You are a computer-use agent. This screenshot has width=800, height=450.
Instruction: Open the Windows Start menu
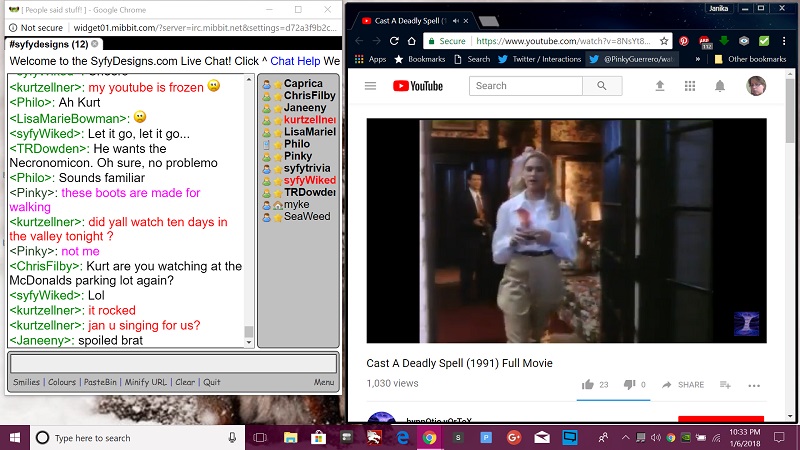[x=15, y=438]
